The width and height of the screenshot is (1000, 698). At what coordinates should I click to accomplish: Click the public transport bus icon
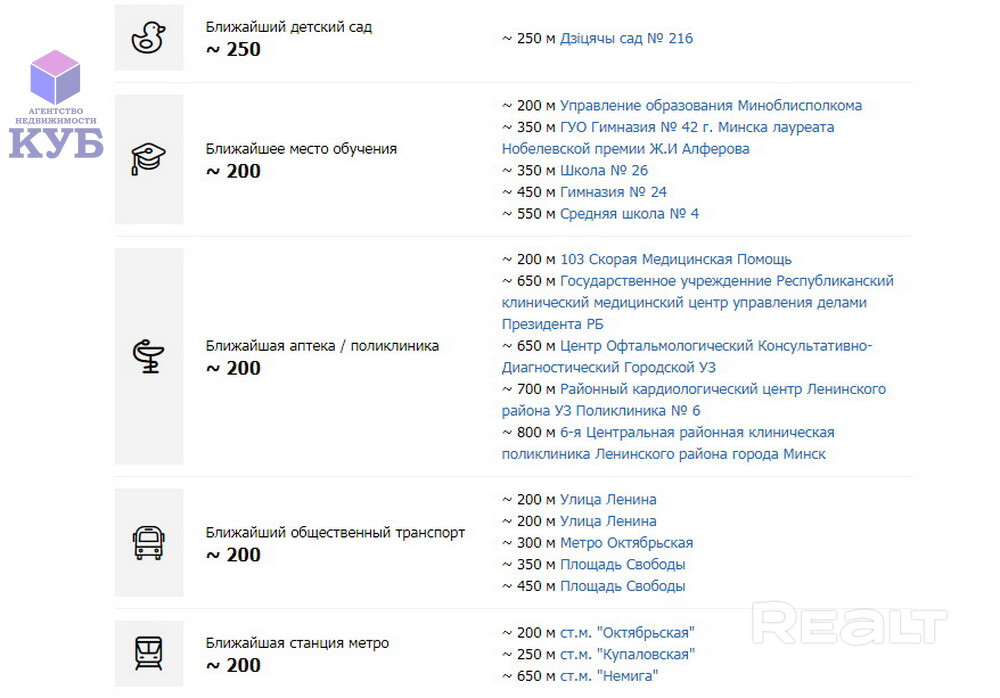point(148,543)
